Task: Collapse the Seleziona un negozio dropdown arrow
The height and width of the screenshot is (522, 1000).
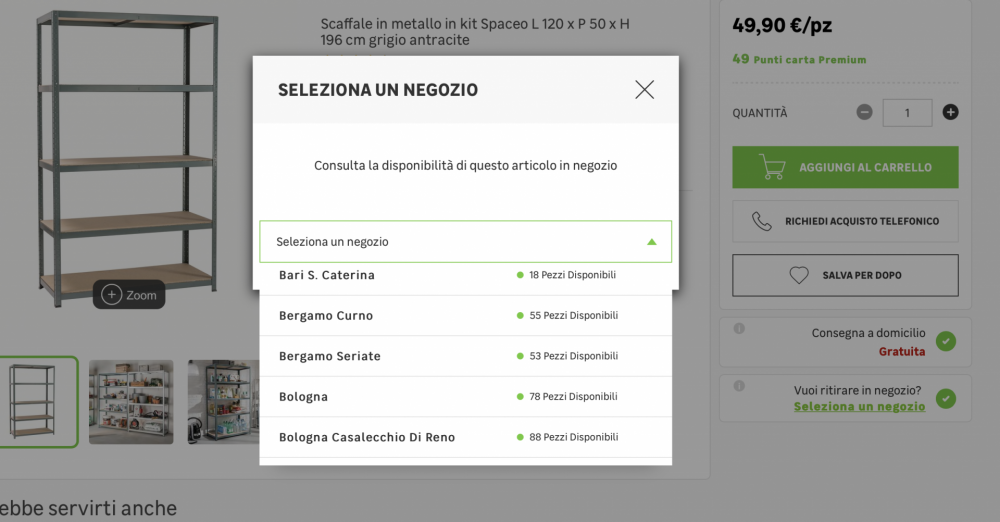Action: coord(651,242)
